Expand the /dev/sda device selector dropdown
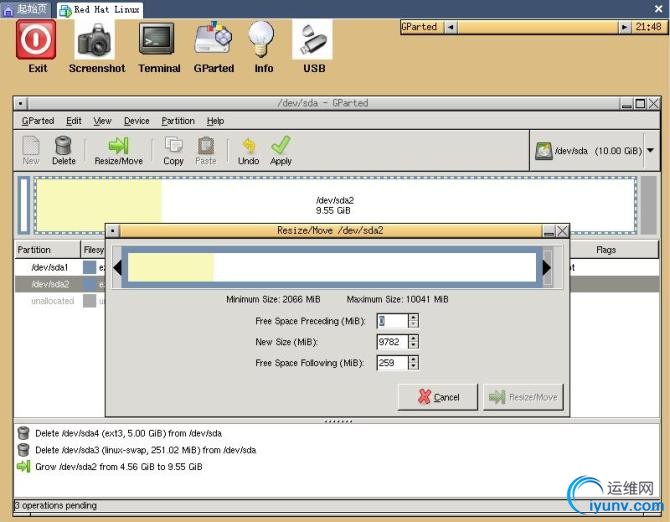670x522 pixels. (650, 150)
